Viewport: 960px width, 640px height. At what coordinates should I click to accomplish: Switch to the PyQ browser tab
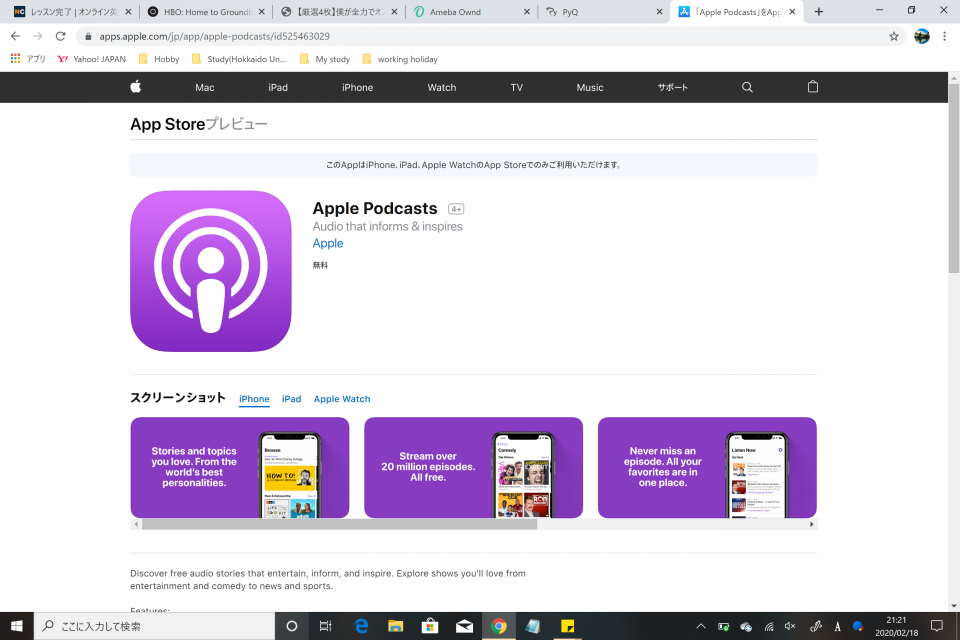[x=603, y=12]
